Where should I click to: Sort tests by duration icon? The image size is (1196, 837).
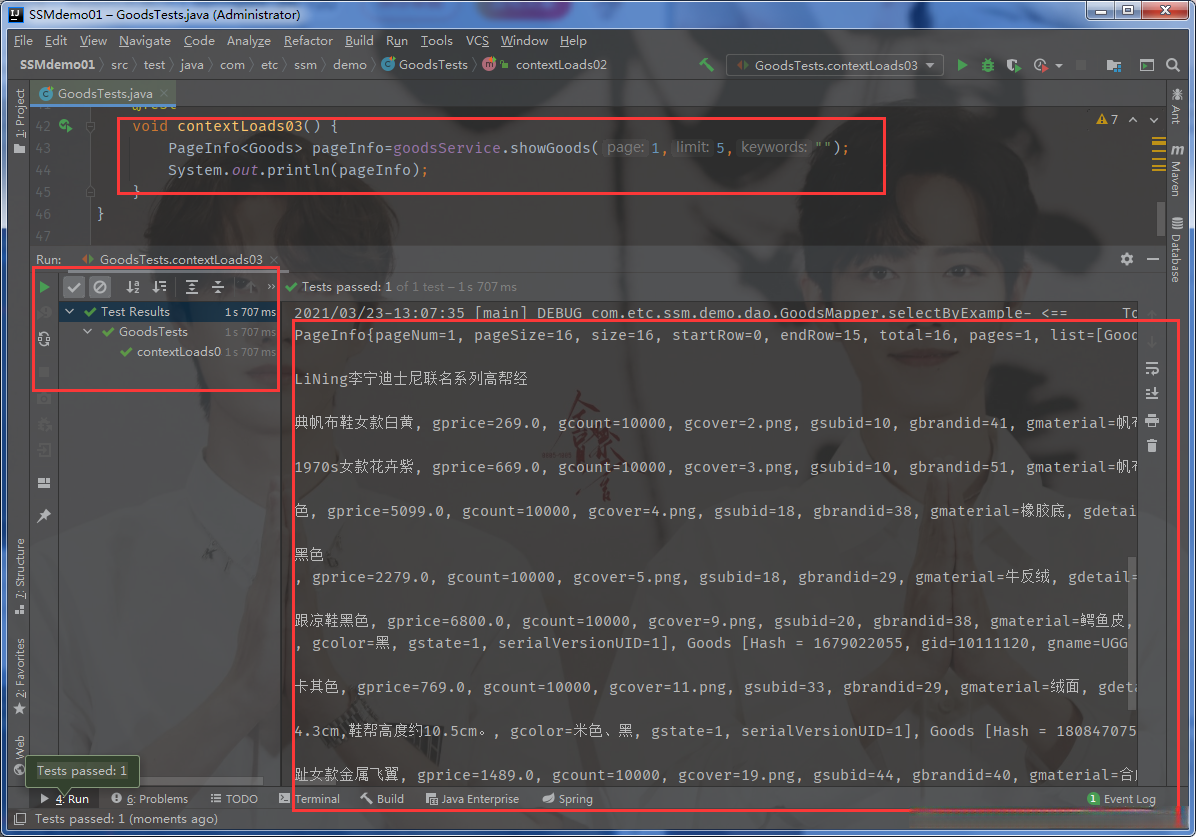[x=159, y=287]
